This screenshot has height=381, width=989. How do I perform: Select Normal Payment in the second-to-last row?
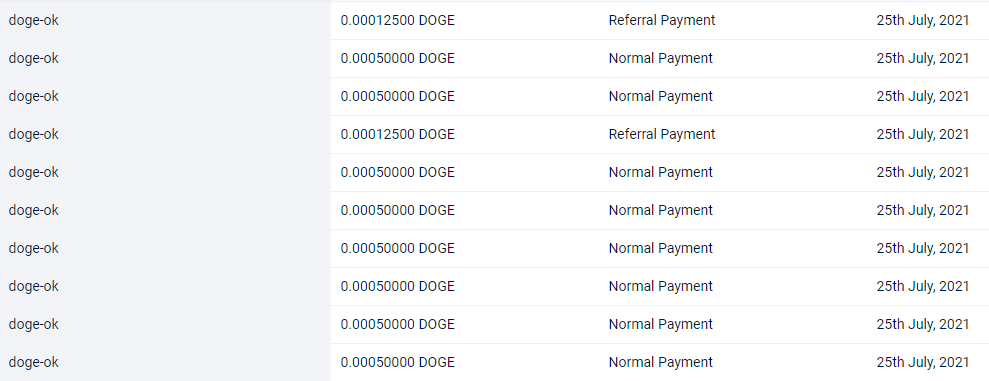point(660,324)
